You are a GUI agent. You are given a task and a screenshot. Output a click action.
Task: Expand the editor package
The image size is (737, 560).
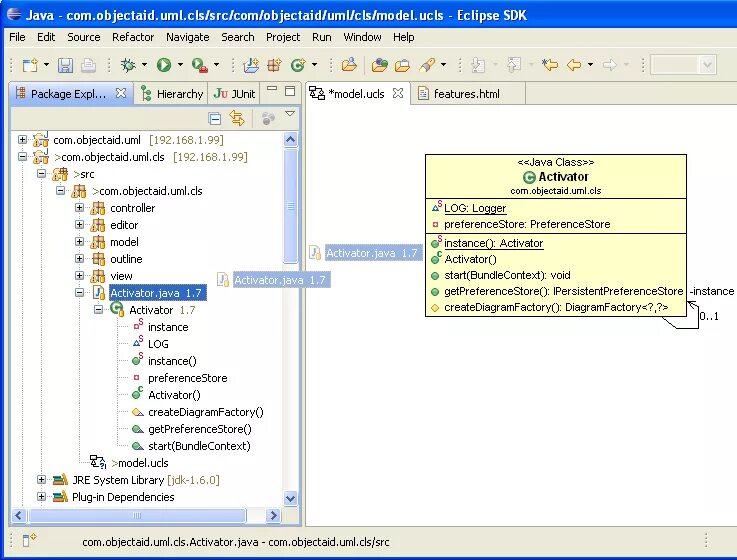point(79,224)
